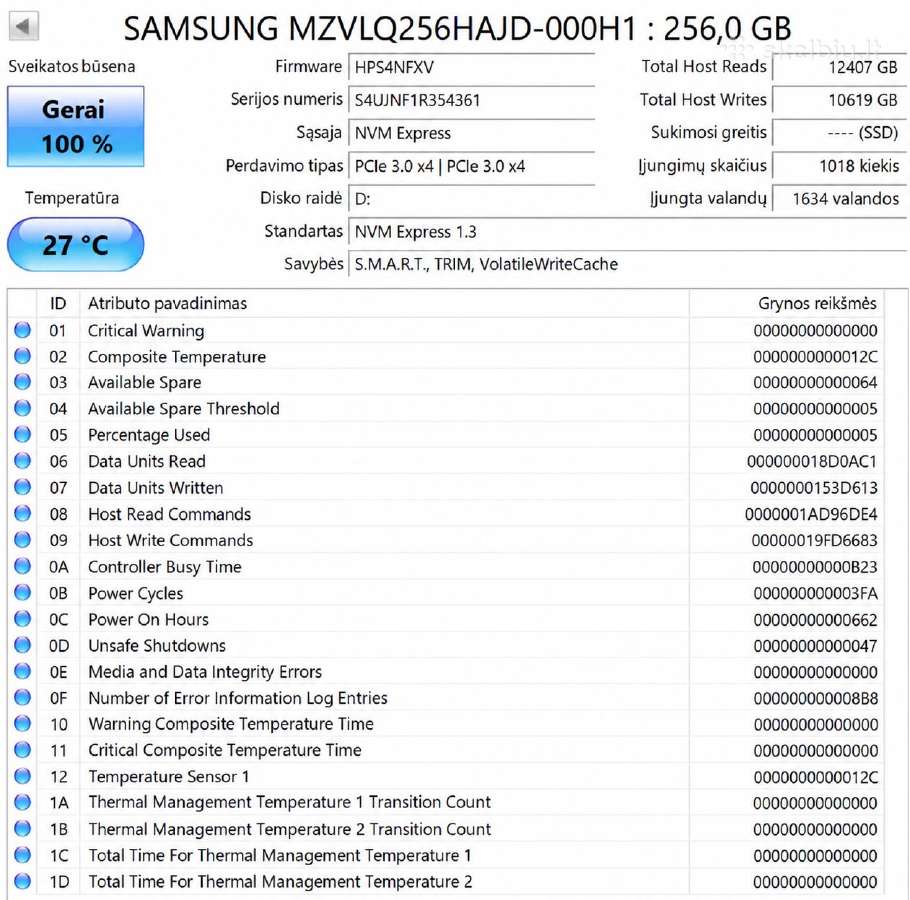Image resolution: width=910 pixels, height=900 pixels.
Task: Select status icon for Error Information Log Entries
Action: click(x=23, y=697)
